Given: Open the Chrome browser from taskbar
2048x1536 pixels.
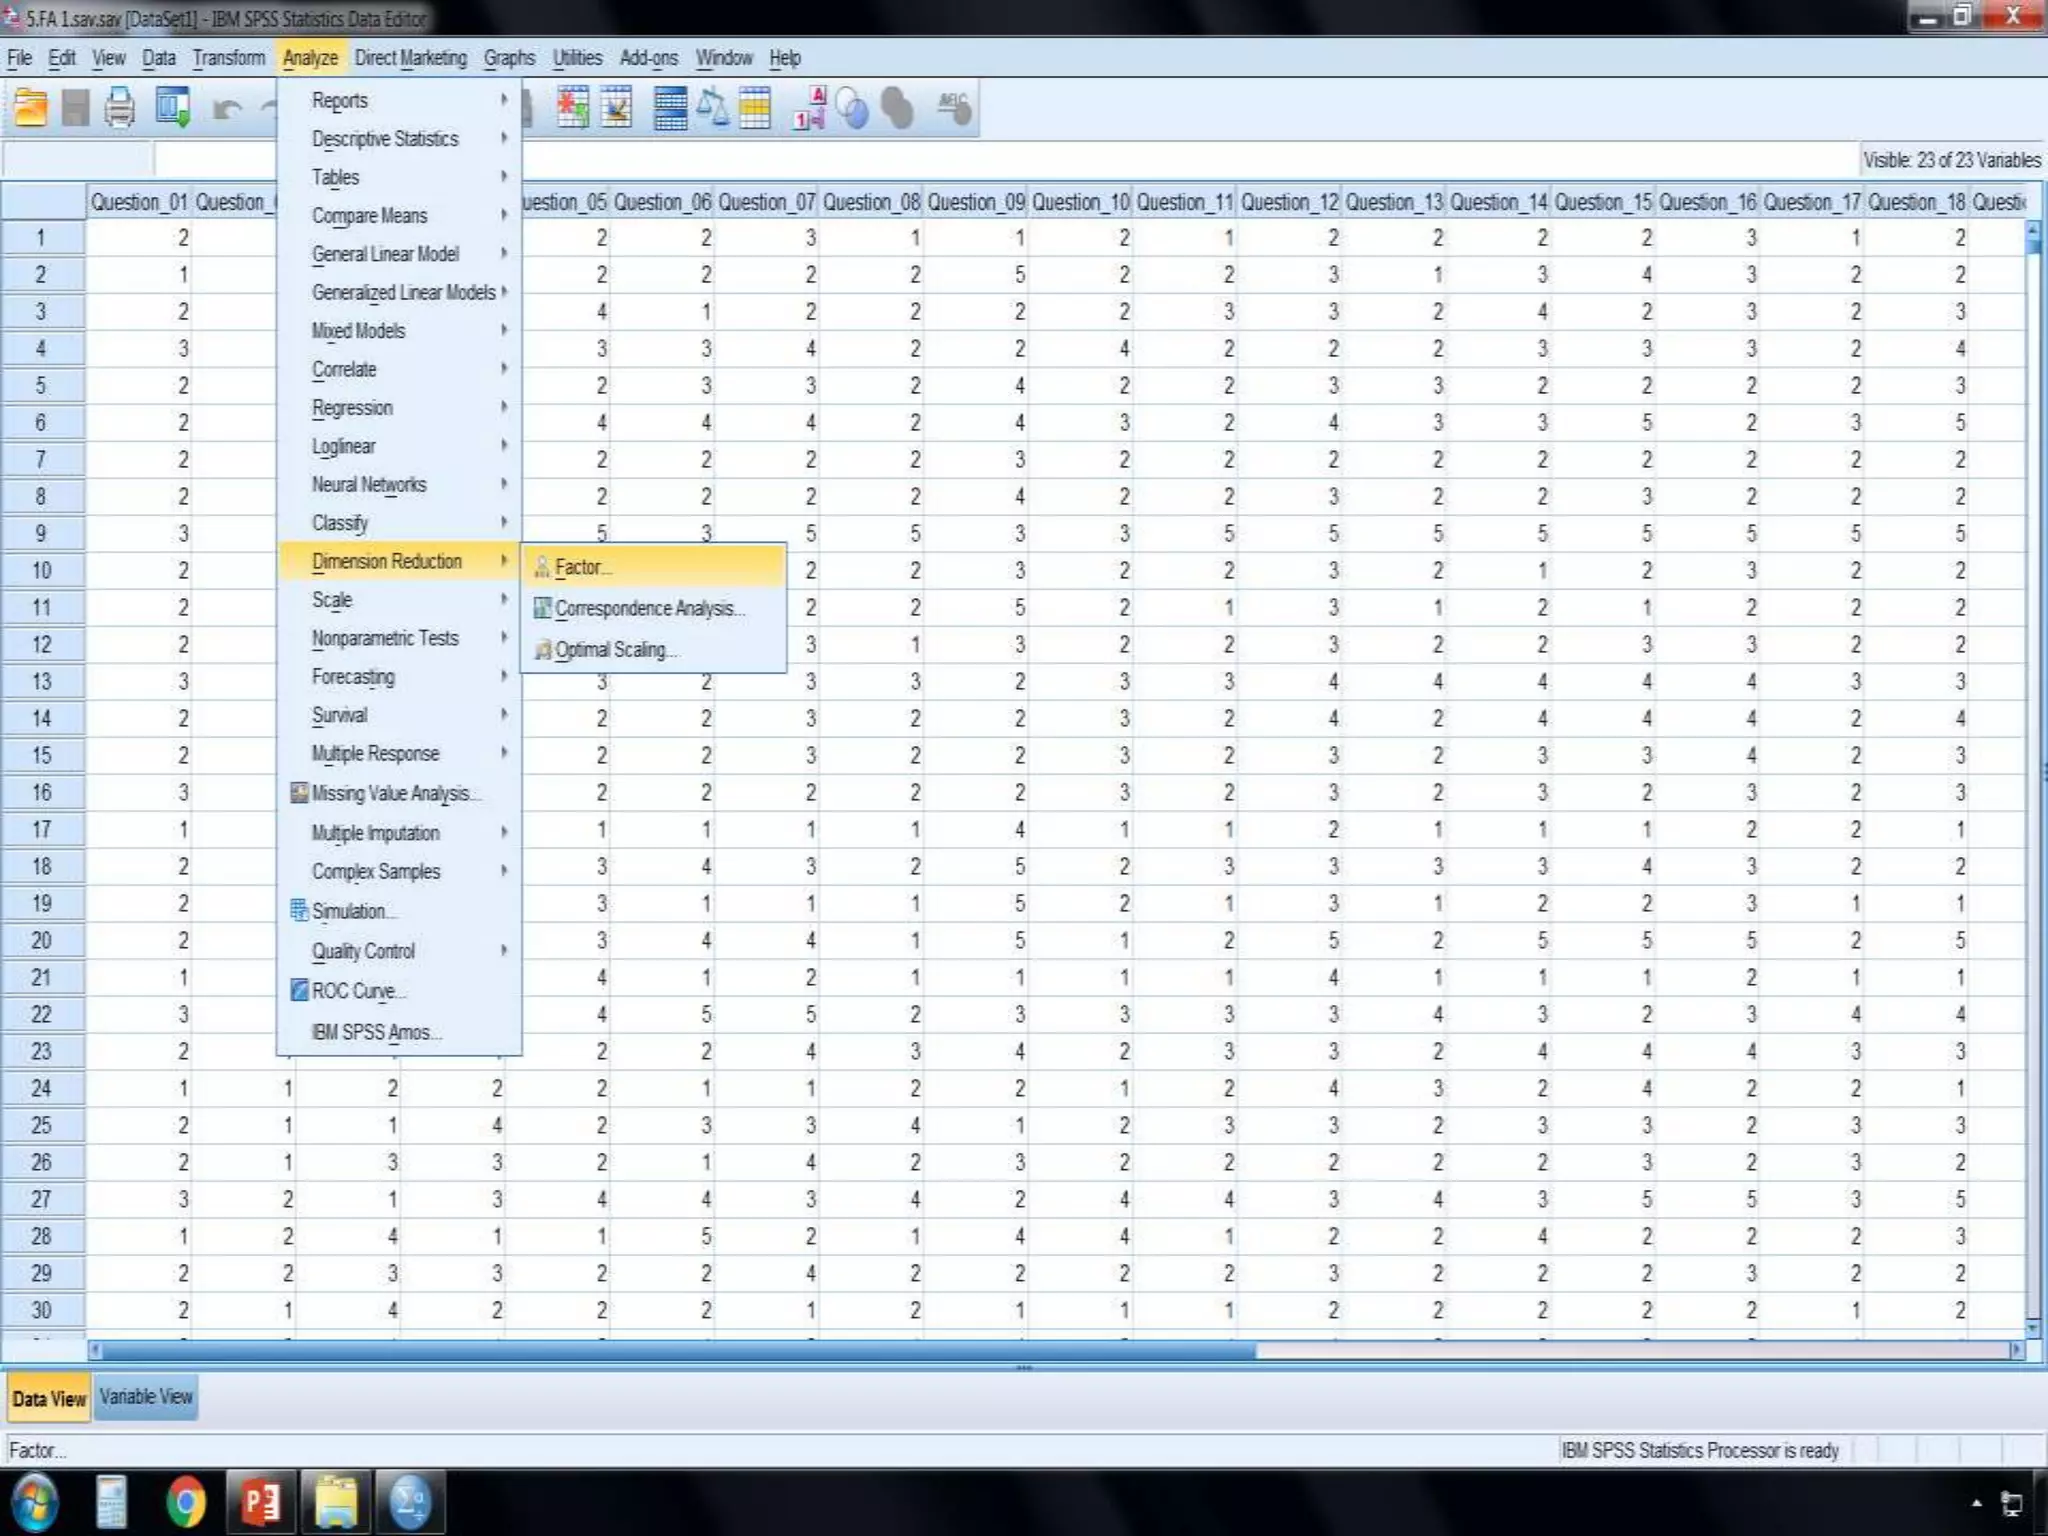Looking at the screenshot, I should (185, 1501).
